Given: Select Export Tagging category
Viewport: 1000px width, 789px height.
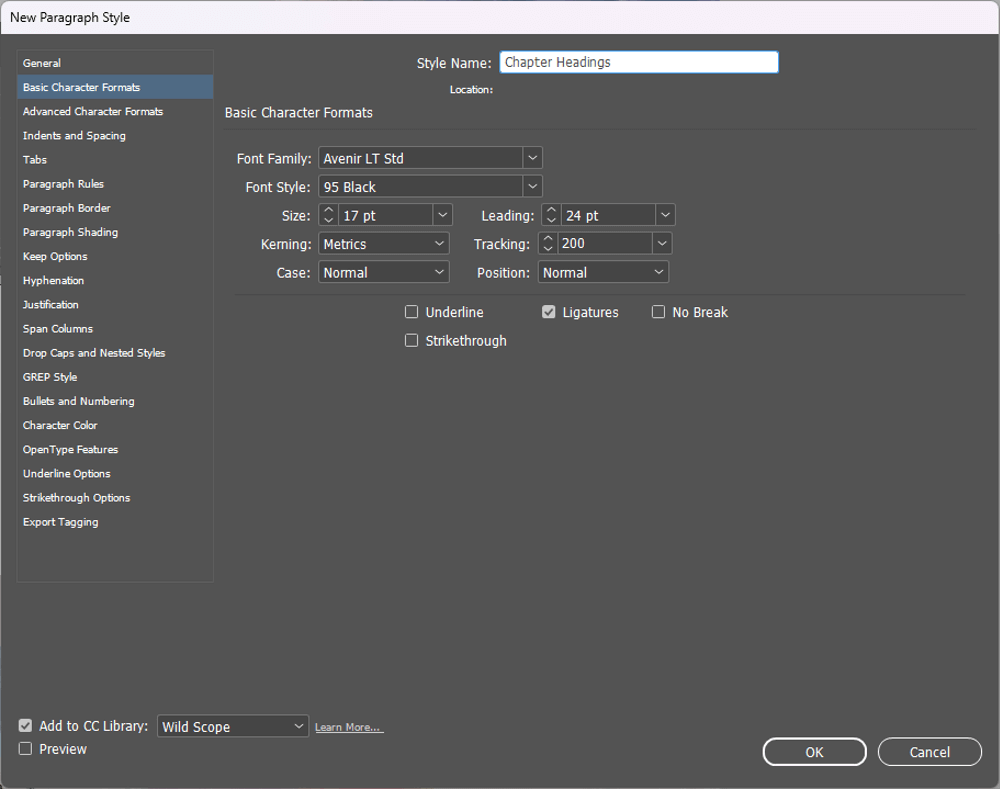Looking at the screenshot, I should pyautogui.click(x=115, y=522).
